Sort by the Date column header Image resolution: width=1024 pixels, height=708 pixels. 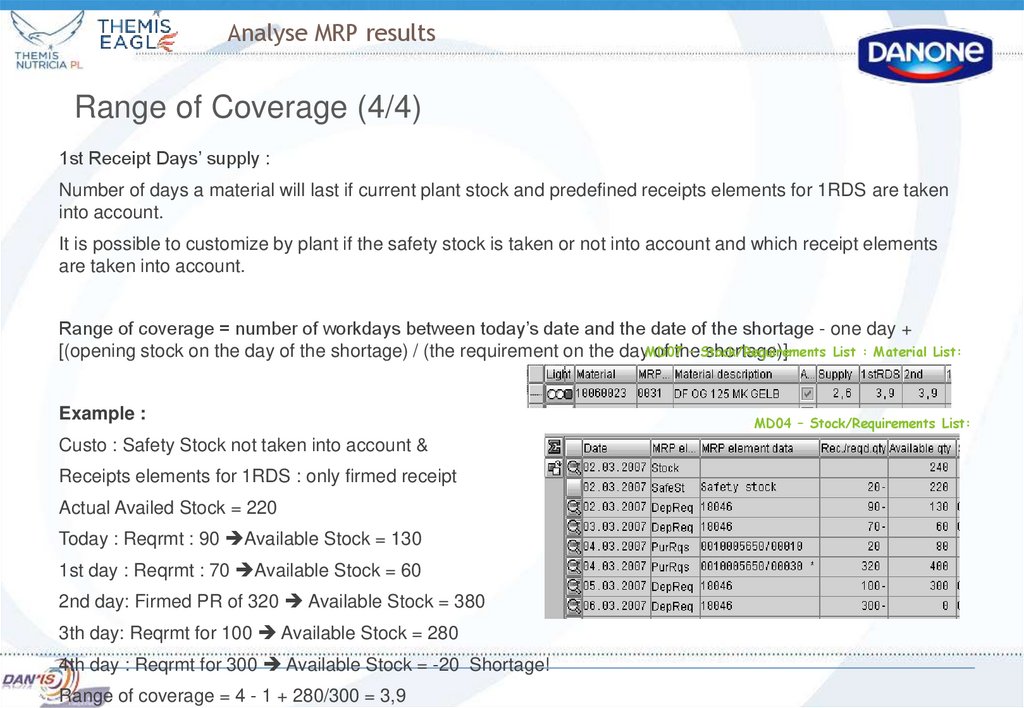click(x=597, y=447)
